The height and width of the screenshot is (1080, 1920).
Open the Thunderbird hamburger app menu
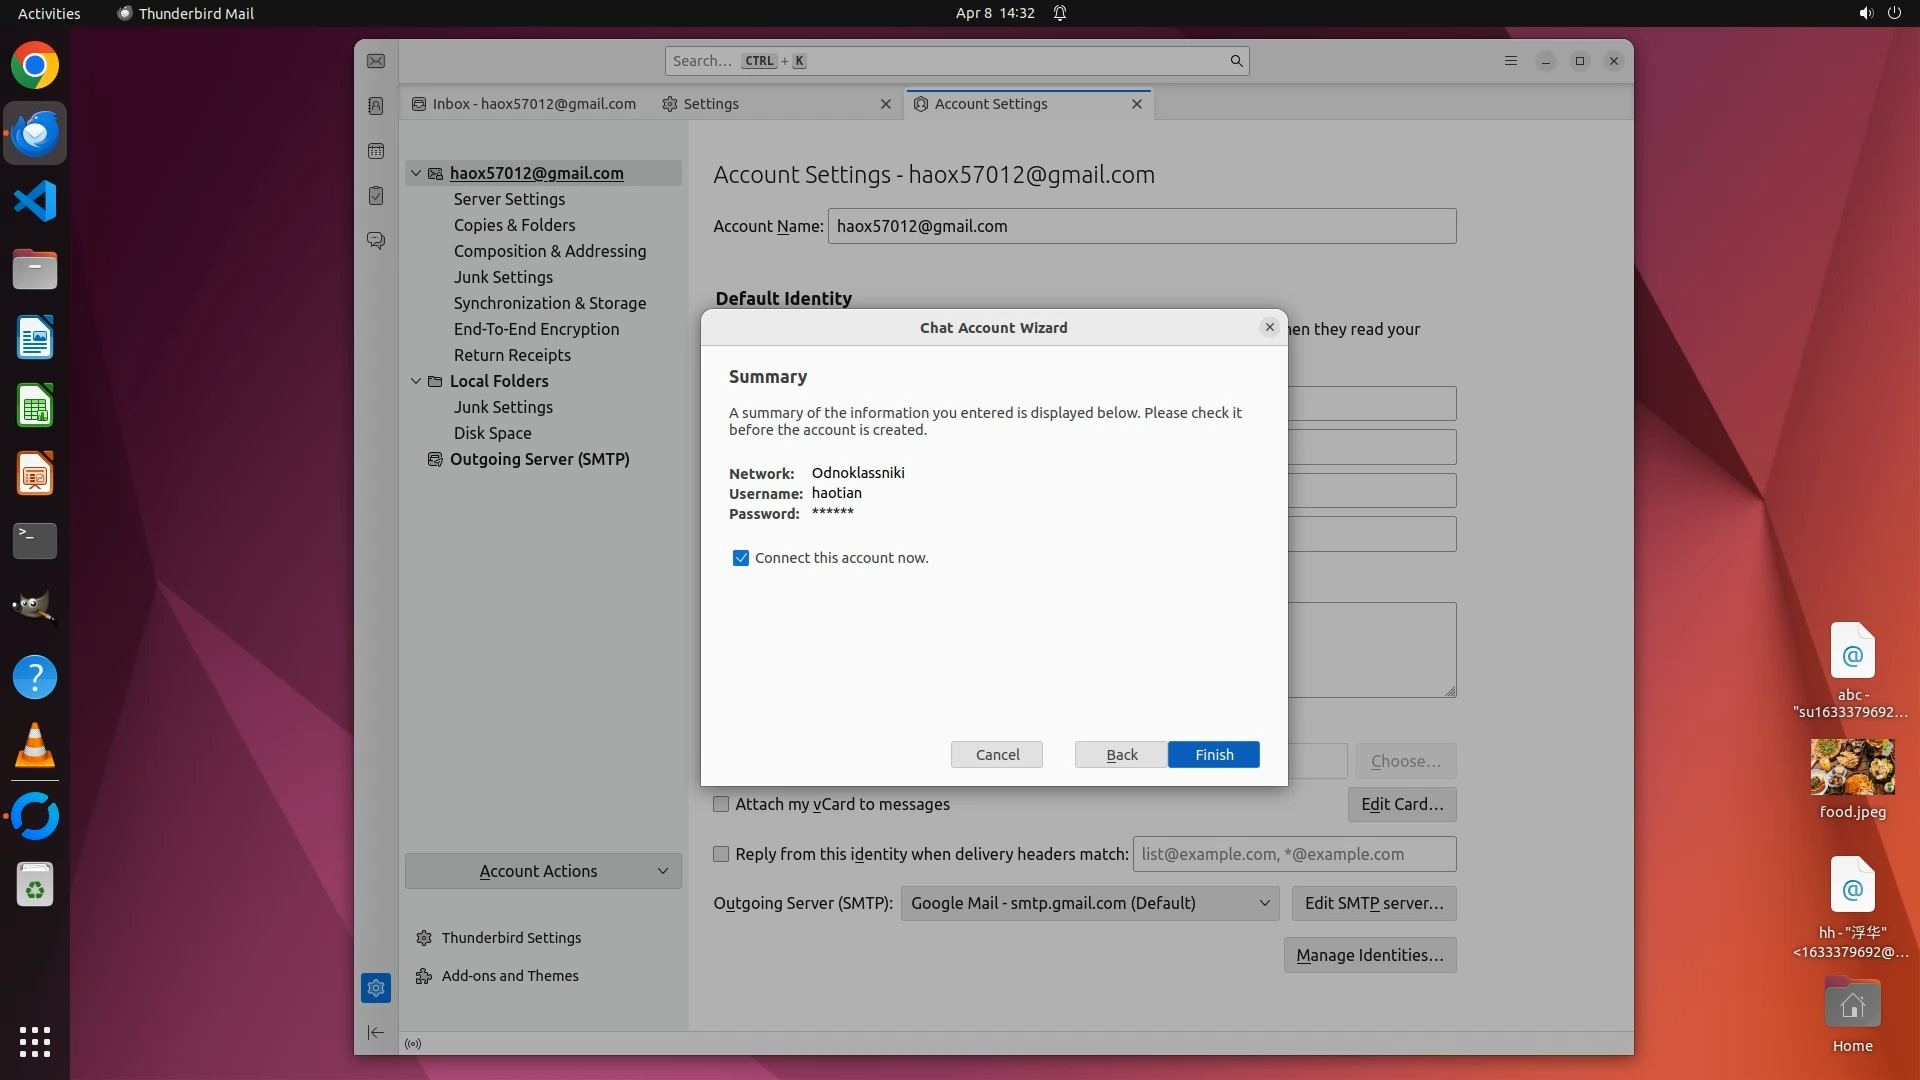click(1511, 61)
